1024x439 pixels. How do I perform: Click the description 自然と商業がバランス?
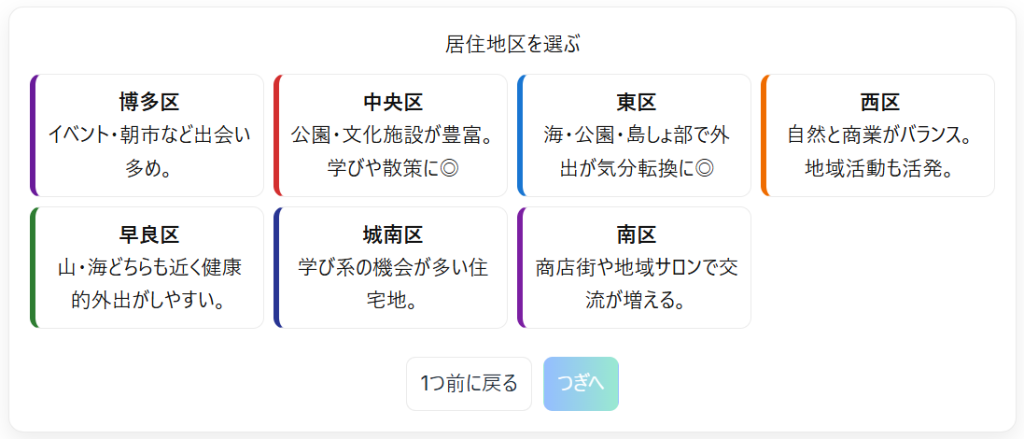click(879, 150)
